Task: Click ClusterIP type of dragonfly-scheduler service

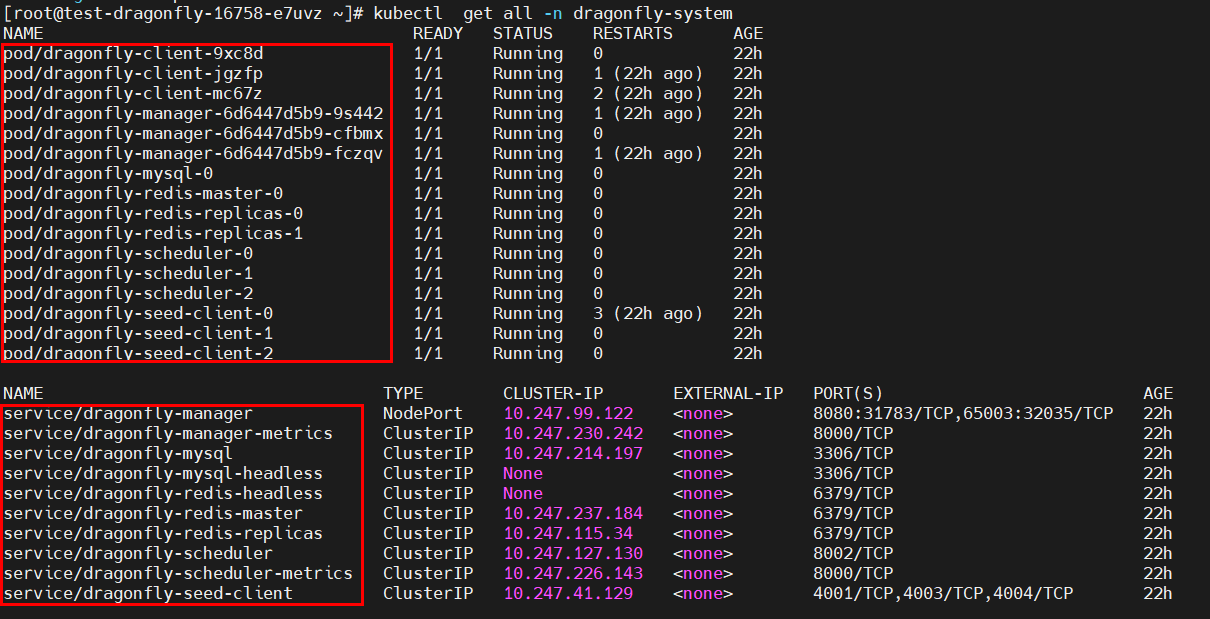Action: 428,553
